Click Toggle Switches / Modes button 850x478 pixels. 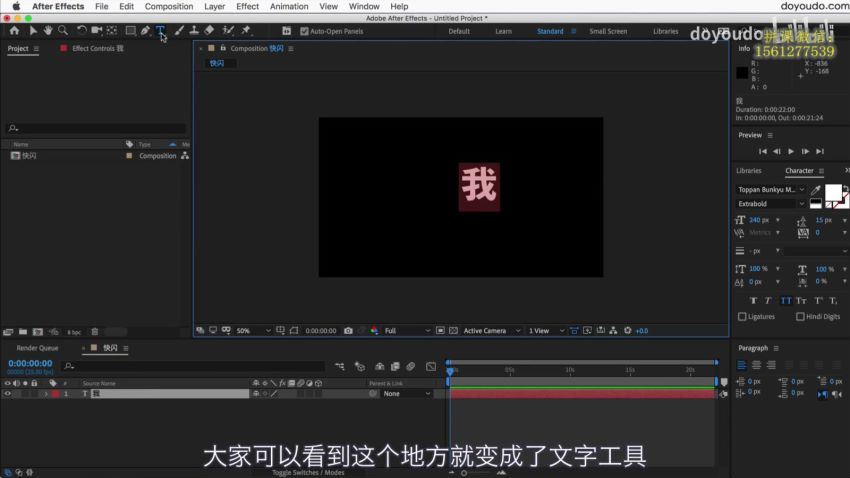308,473
